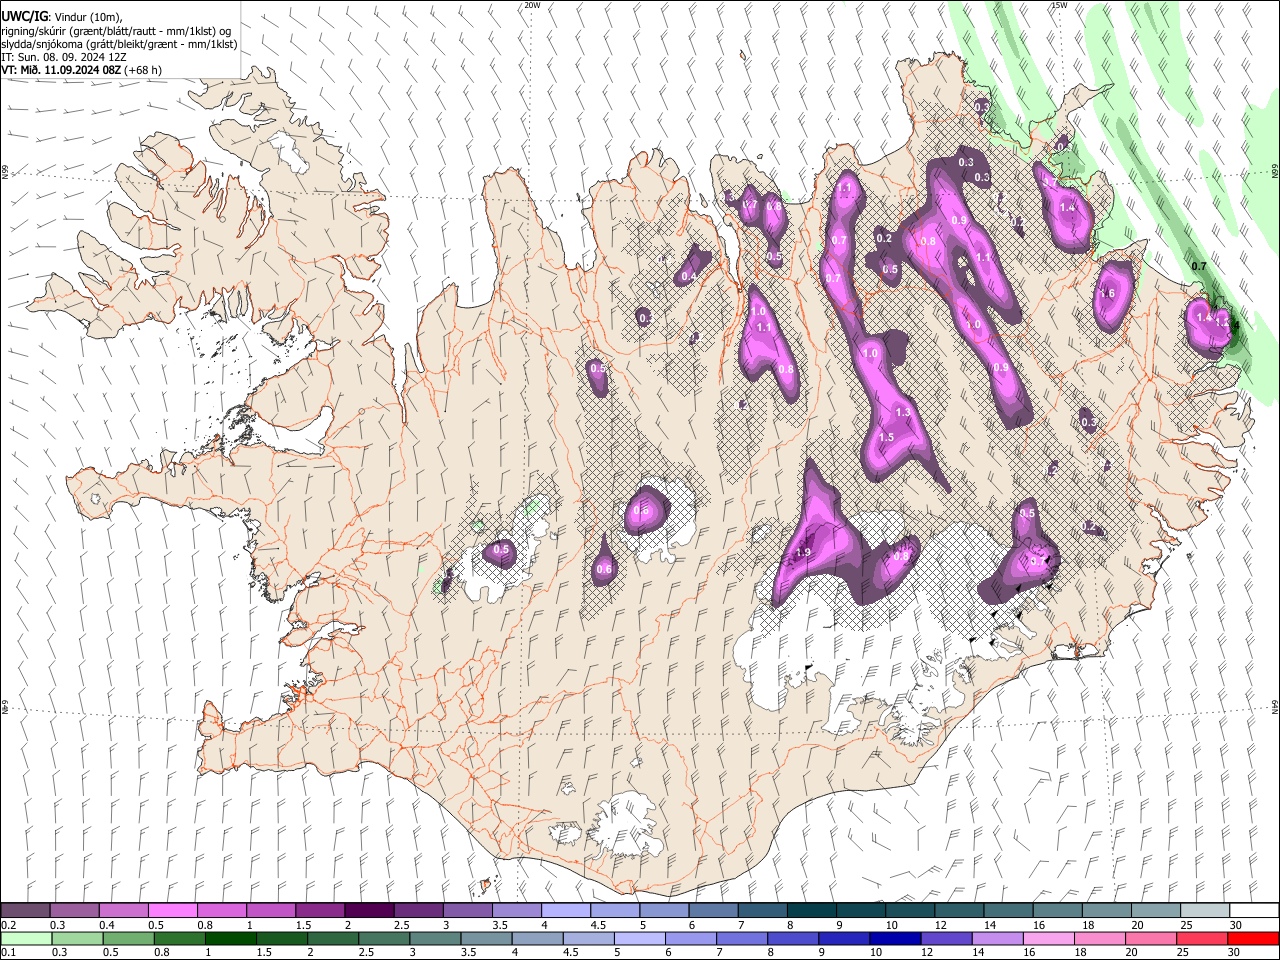
Task: Click the snow-scale legend swatch labeled 0.2
Action: [x=25, y=911]
